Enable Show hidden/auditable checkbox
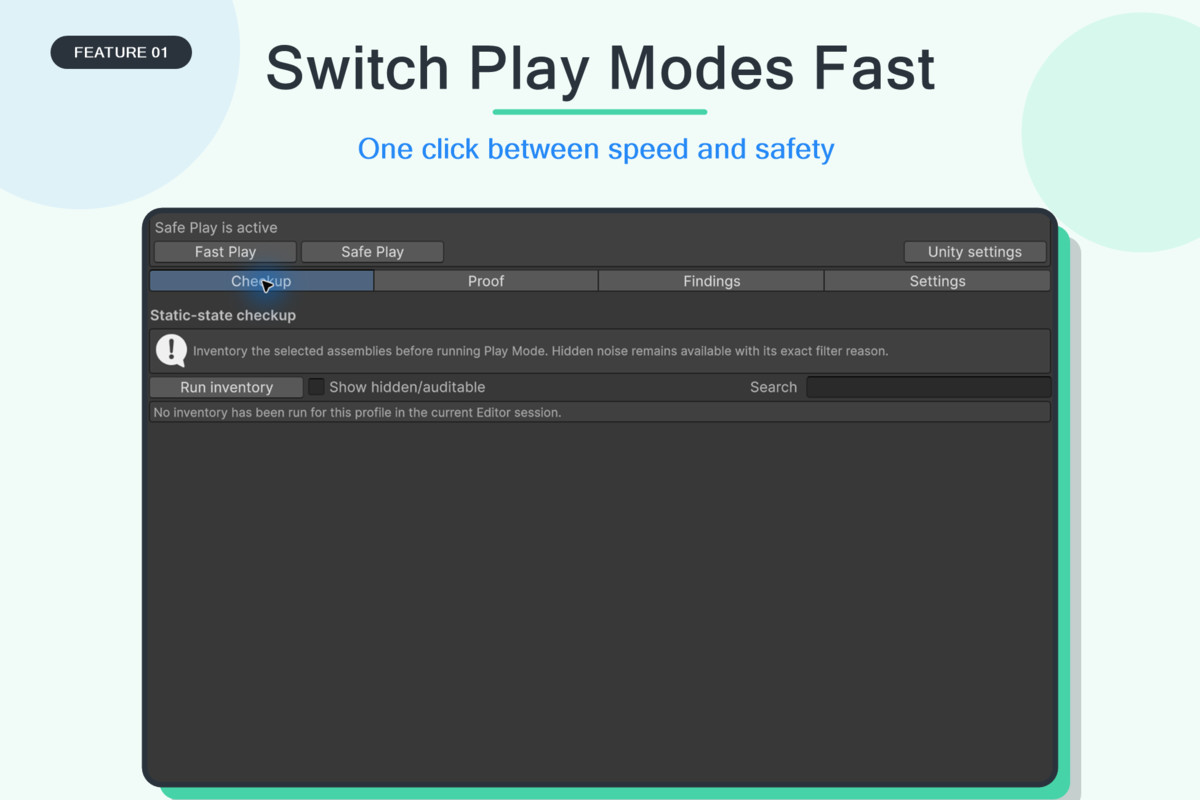The width and height of the screenshot is (1200, 800). 316,387
